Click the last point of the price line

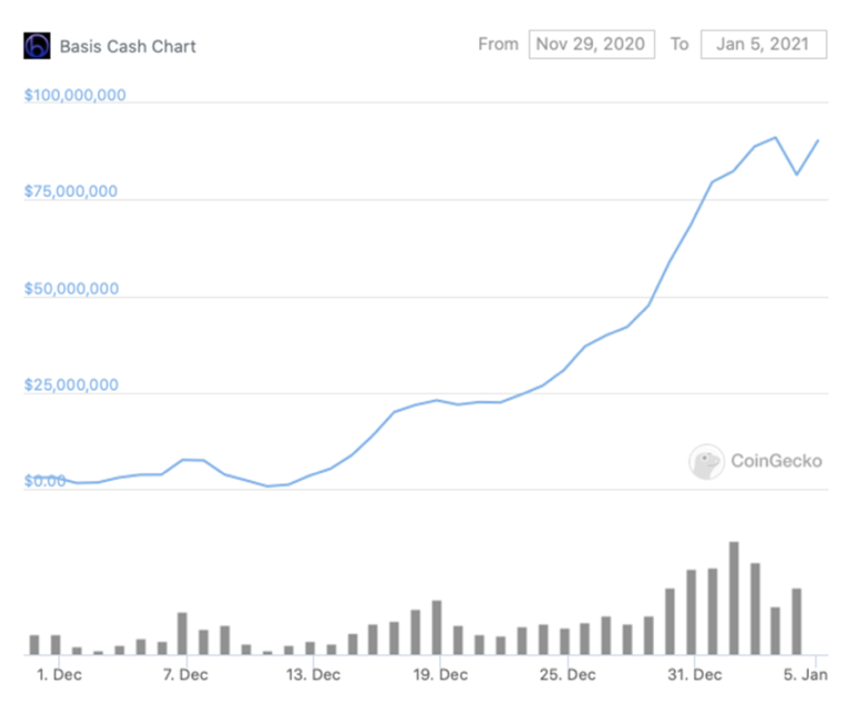tap(818, 140)
